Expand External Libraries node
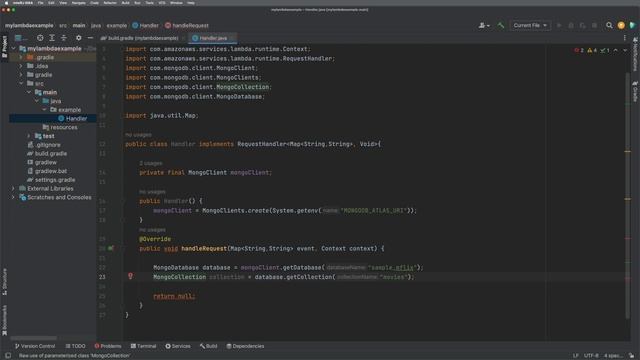The width and height of the screenshot is (640, 360). 13,189
